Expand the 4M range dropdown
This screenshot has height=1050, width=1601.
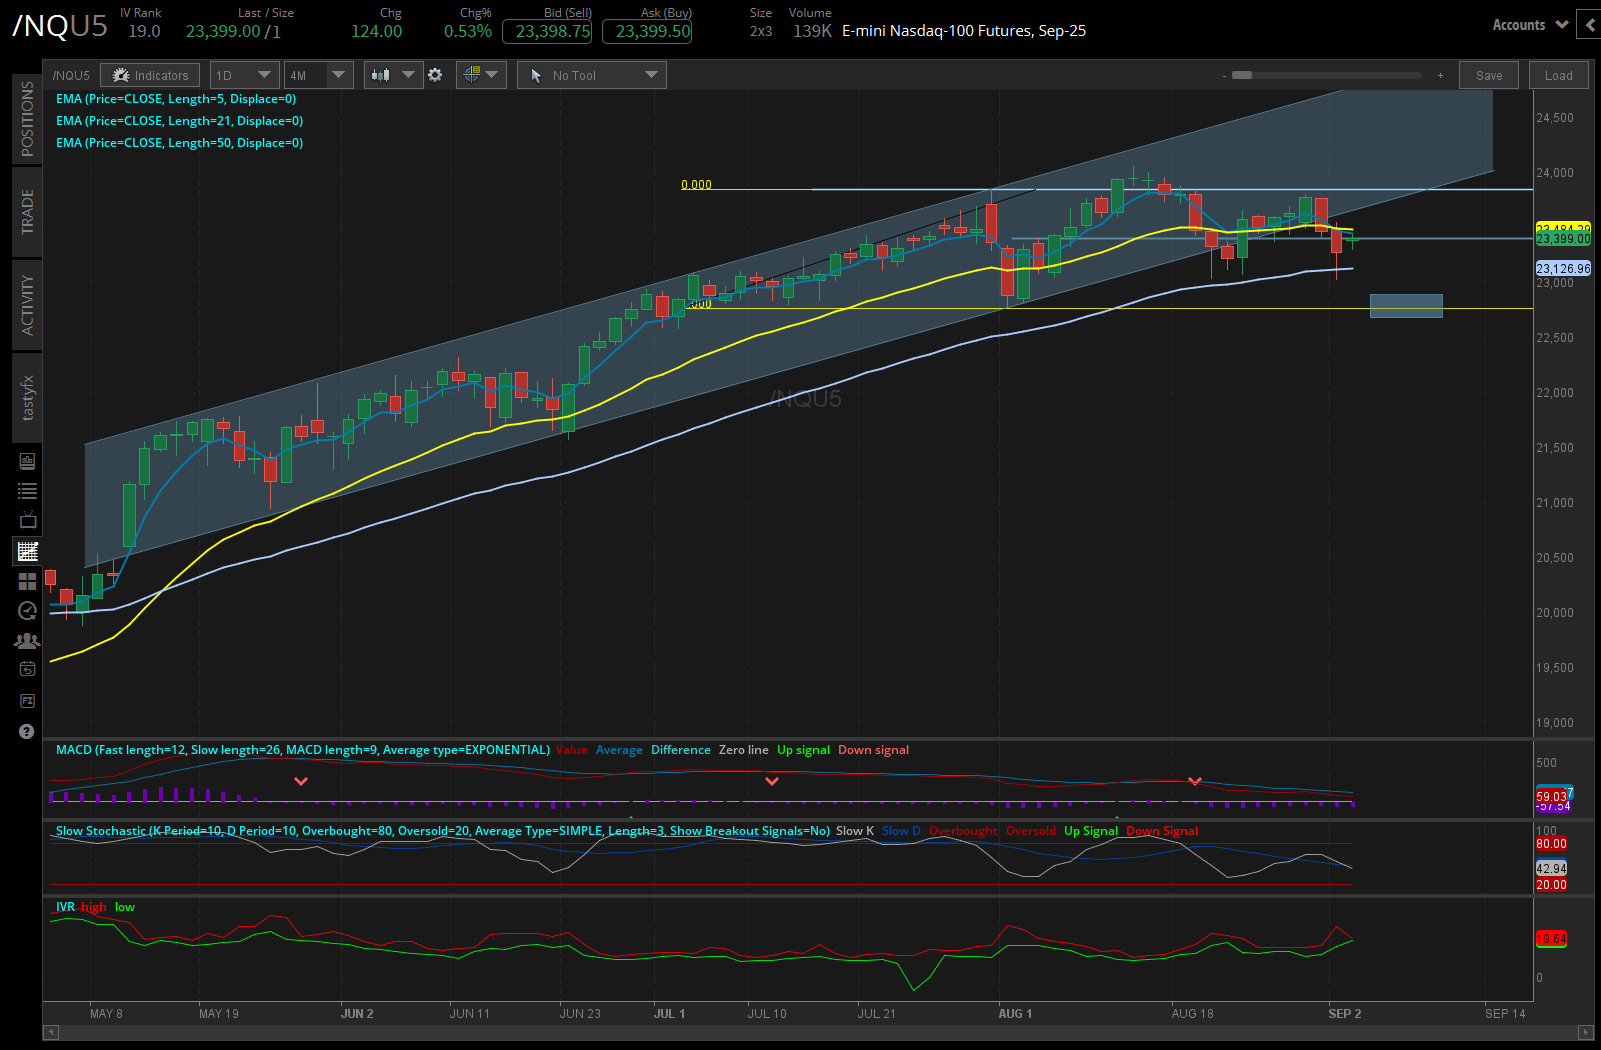(317, 74)
